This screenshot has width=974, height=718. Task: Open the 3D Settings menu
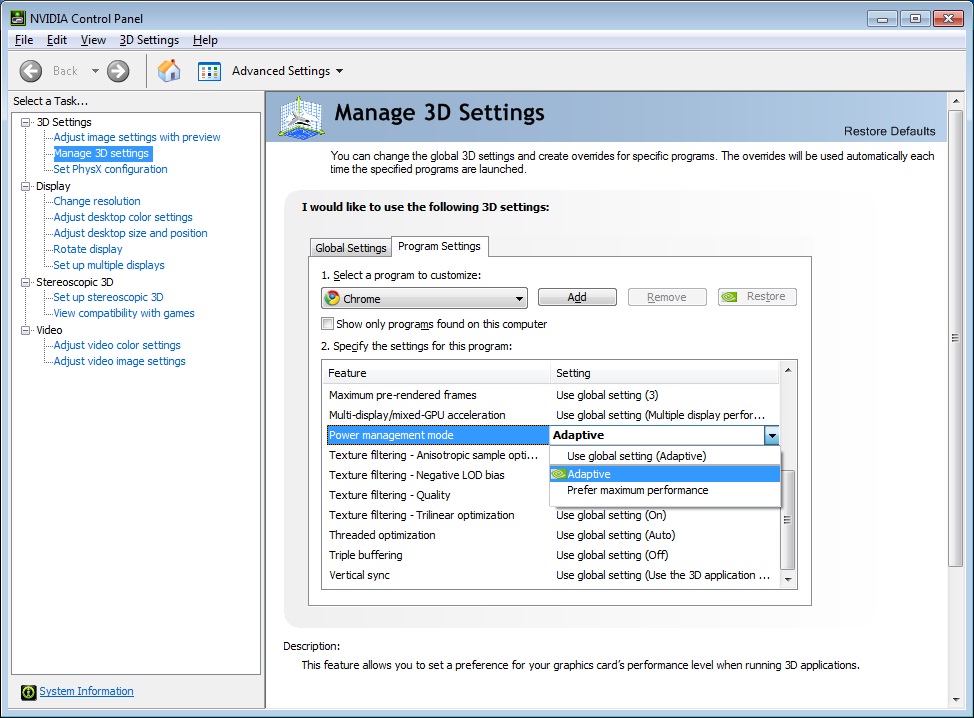pyautogui.click(x=149, y=40)
